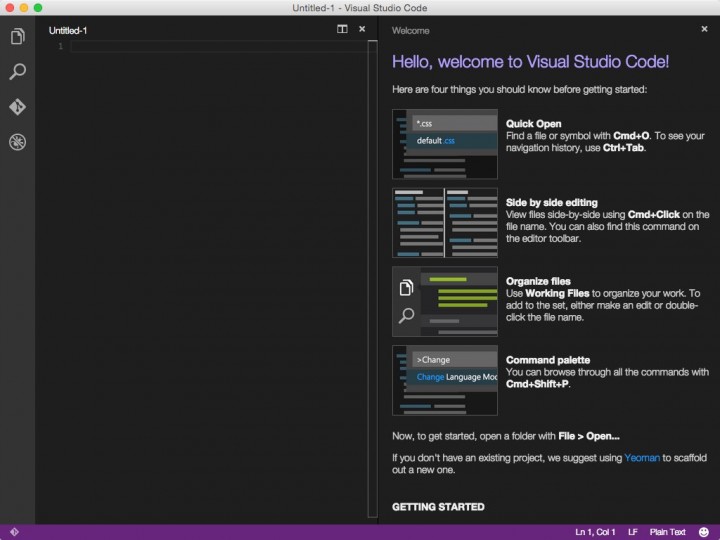Click the Organize files thumbnail
720x540 pixels.
[445, 302]
